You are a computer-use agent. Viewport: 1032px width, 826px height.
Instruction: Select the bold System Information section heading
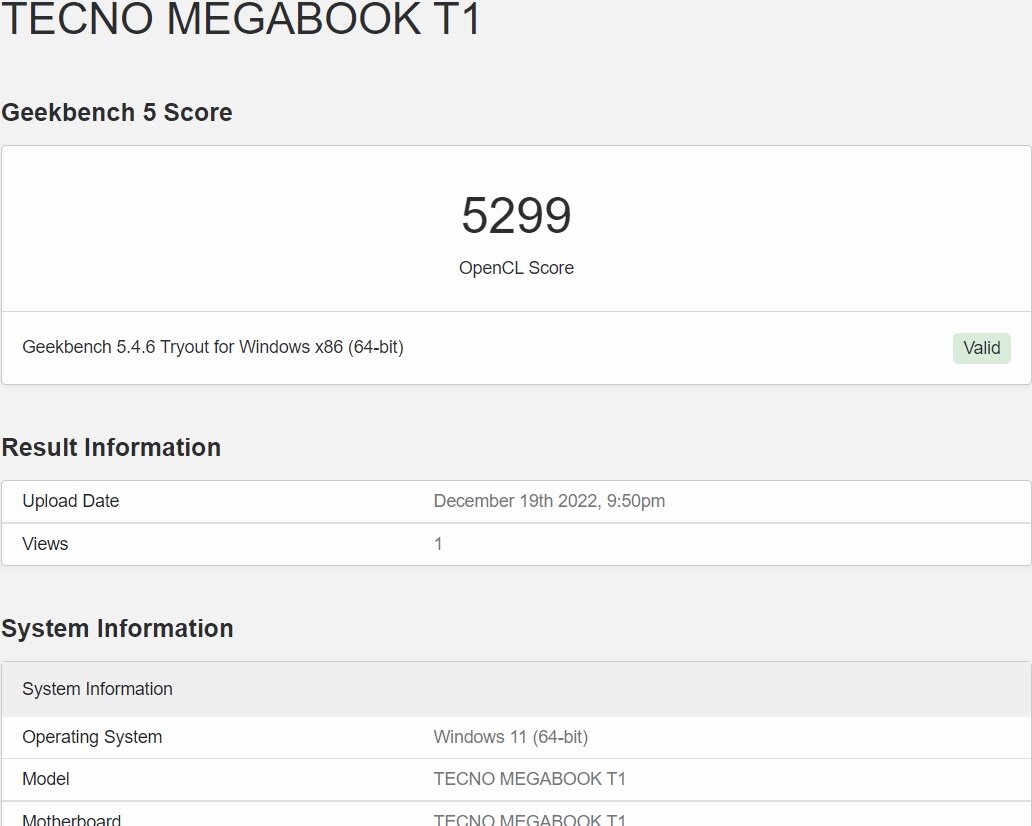(117, 629)
